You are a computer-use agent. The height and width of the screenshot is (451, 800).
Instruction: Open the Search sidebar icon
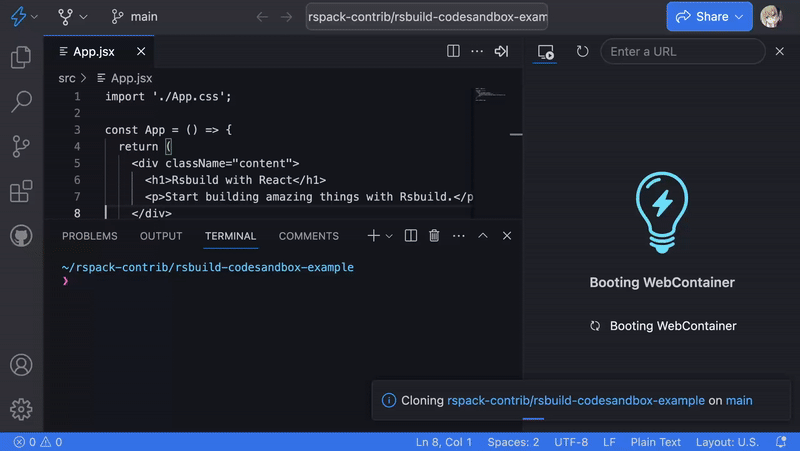click(x=21, y=102)
